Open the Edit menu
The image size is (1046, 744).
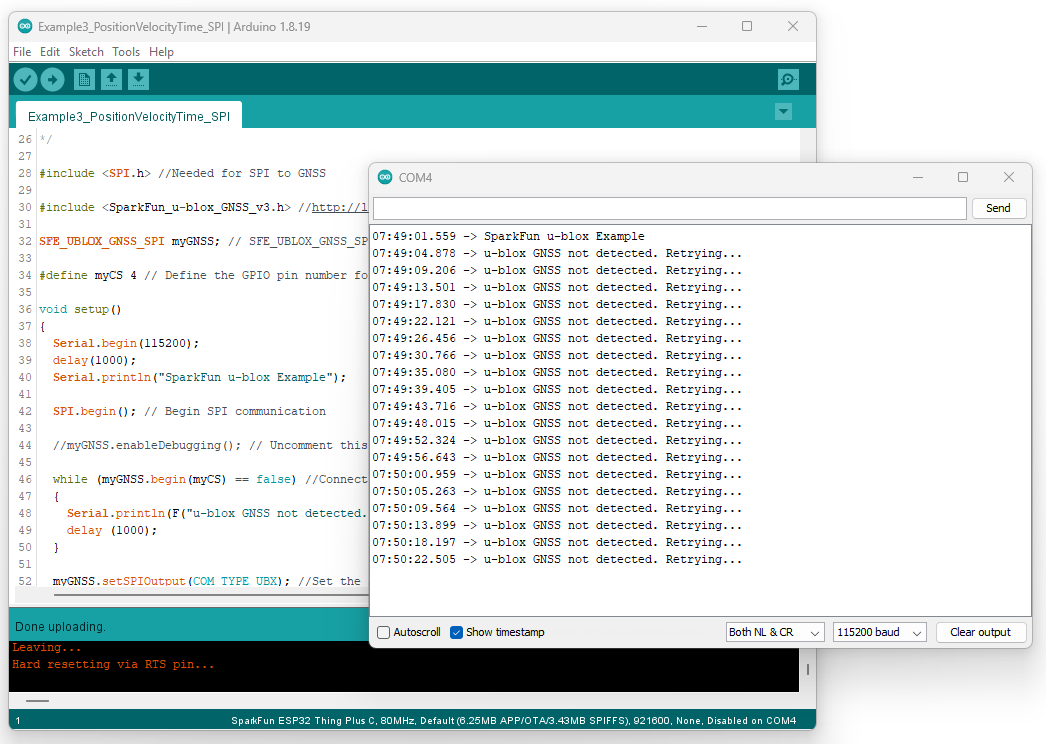click(49, 51)
